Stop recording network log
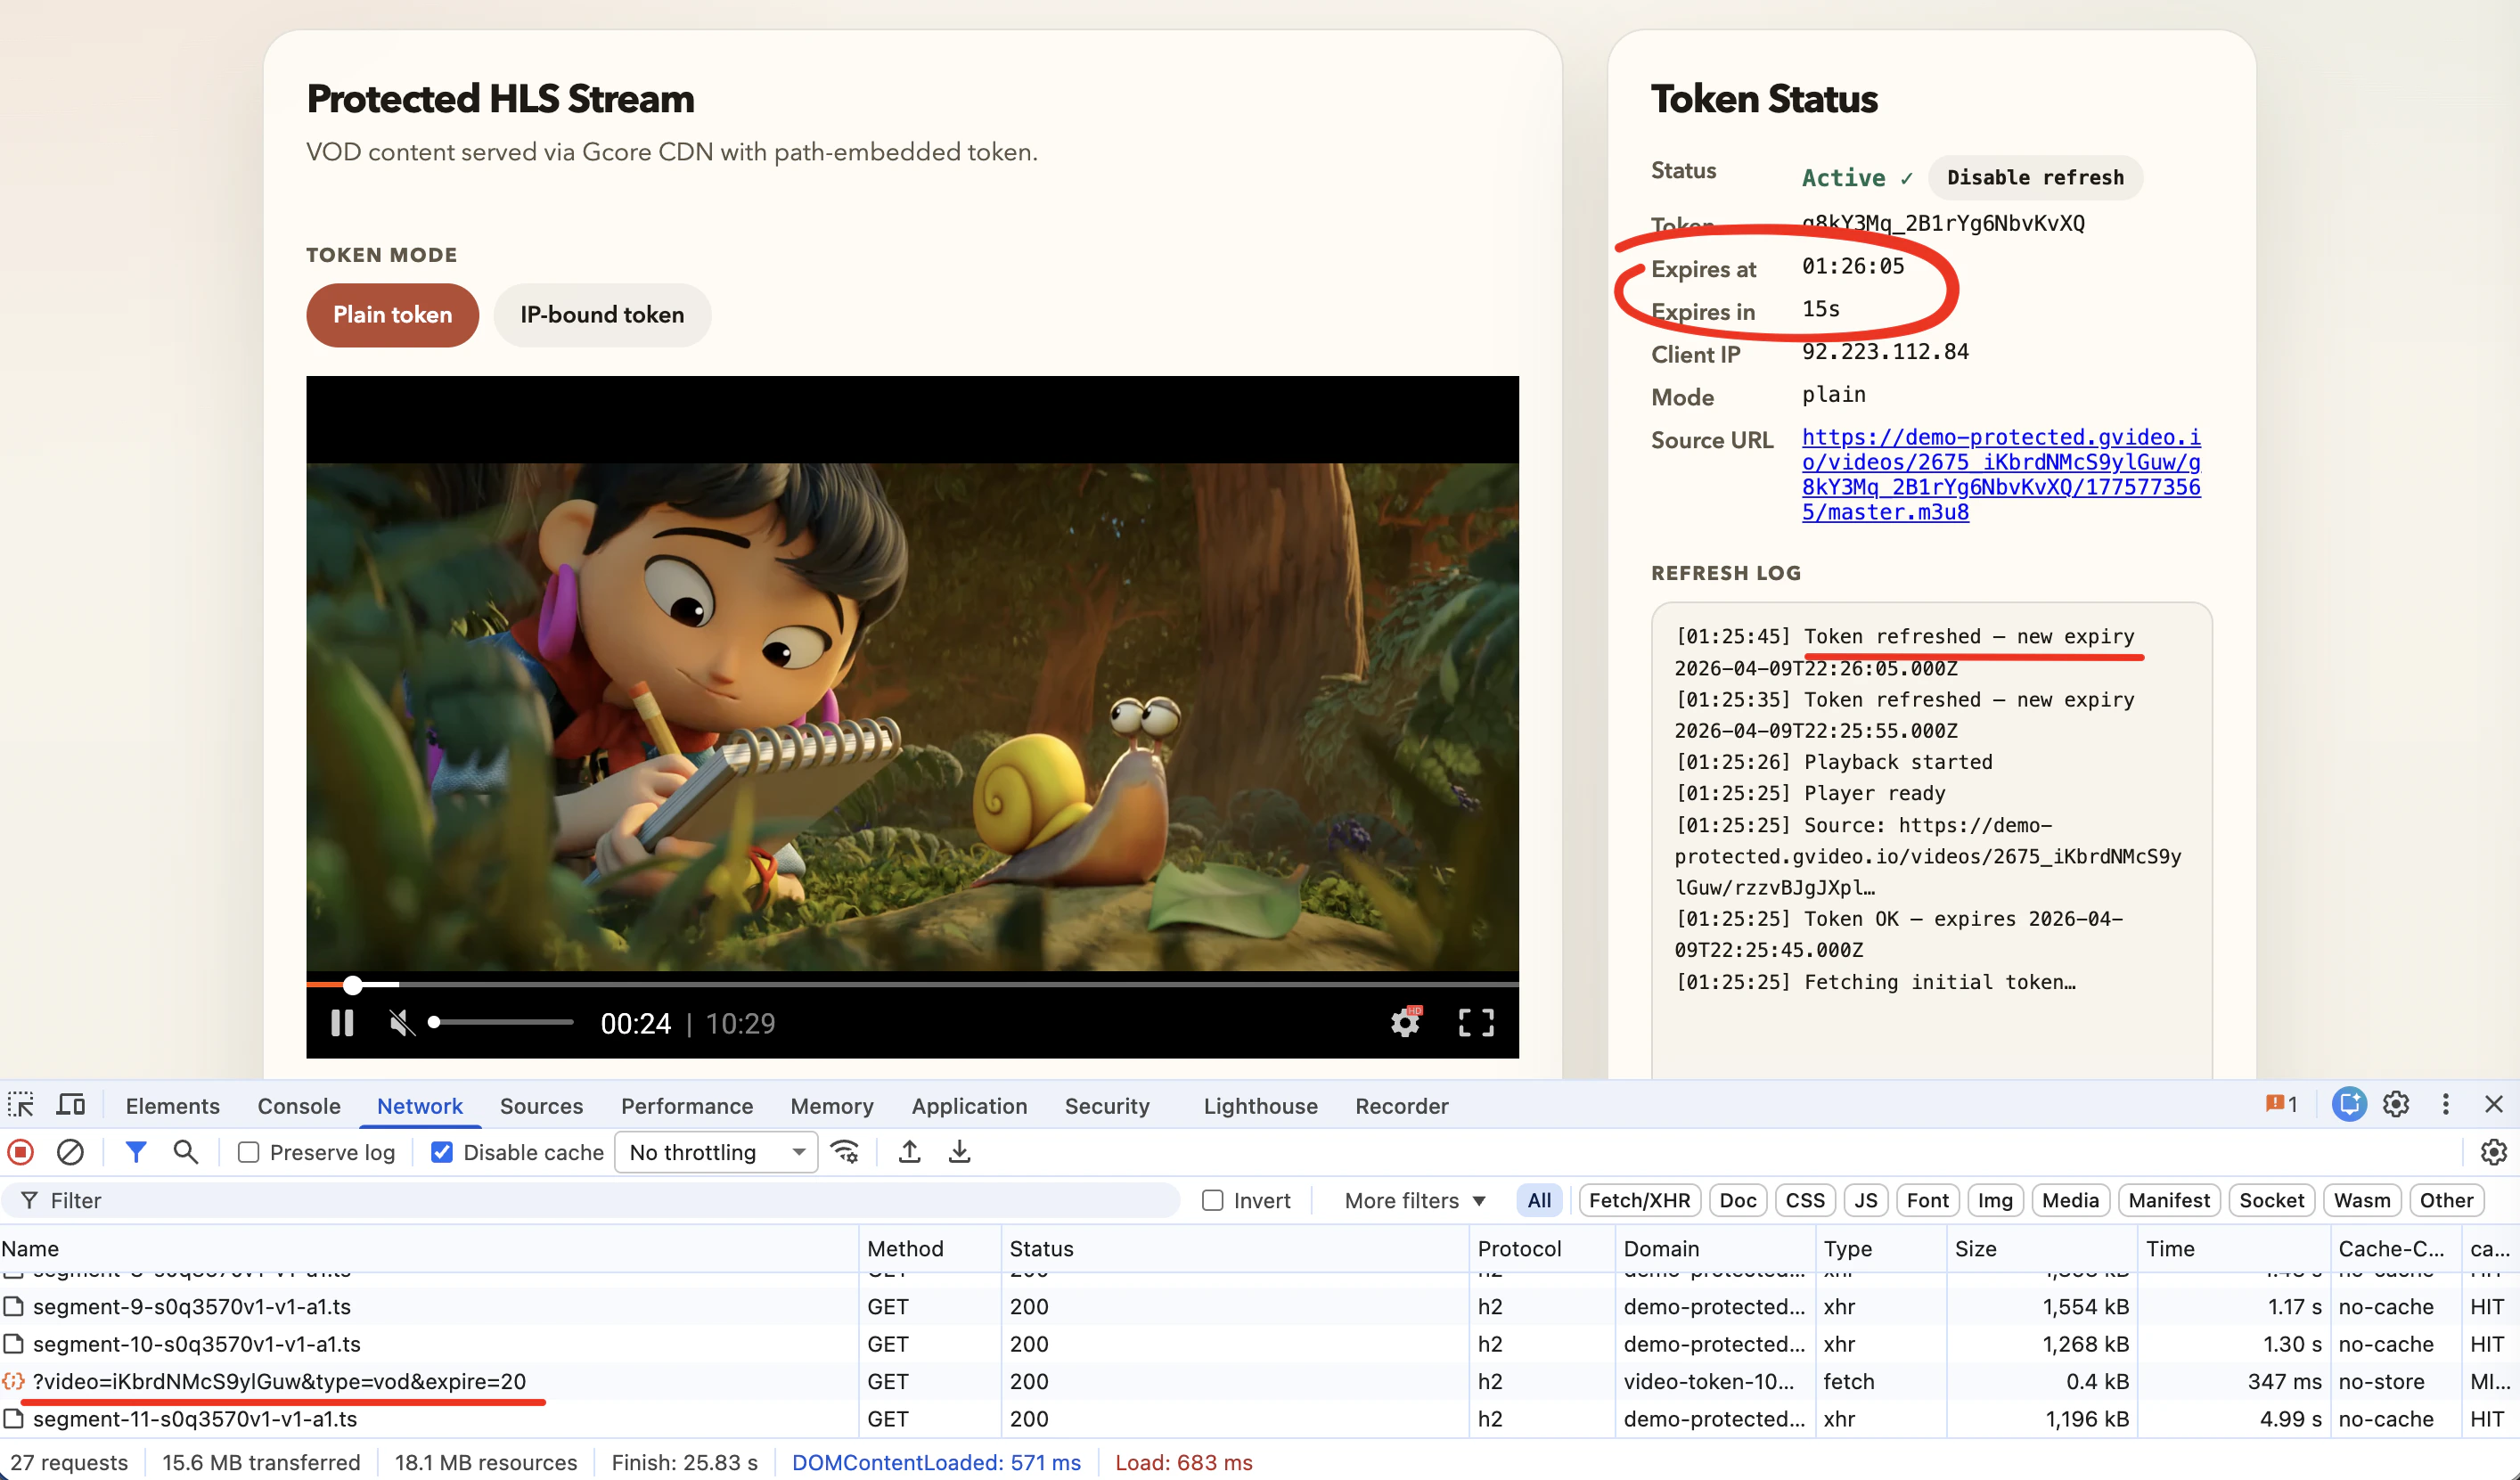This screenshot has width=2520, height=1480. (20, 1152)
